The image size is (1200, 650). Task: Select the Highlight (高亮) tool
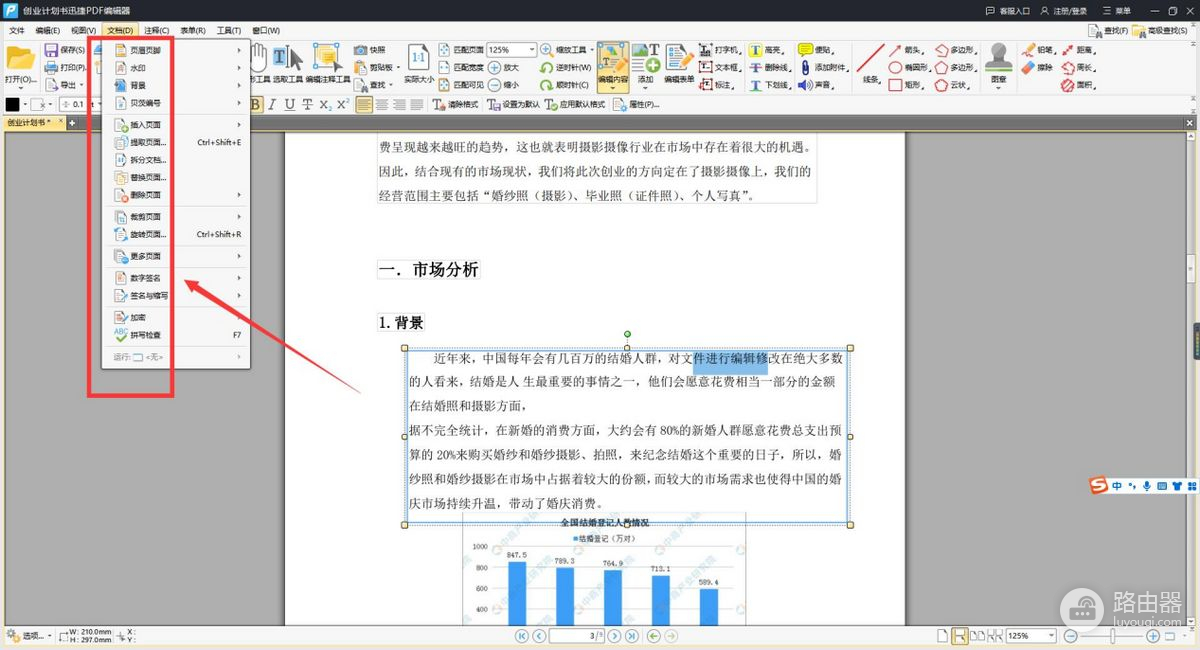(x=766, y=50)
